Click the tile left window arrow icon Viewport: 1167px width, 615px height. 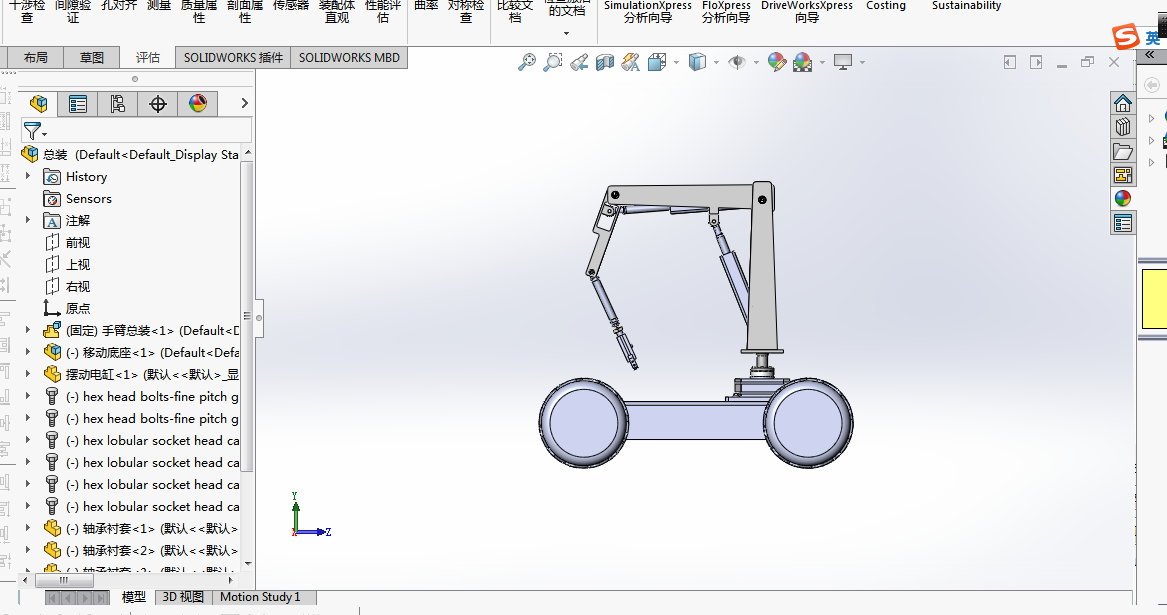1009,63
